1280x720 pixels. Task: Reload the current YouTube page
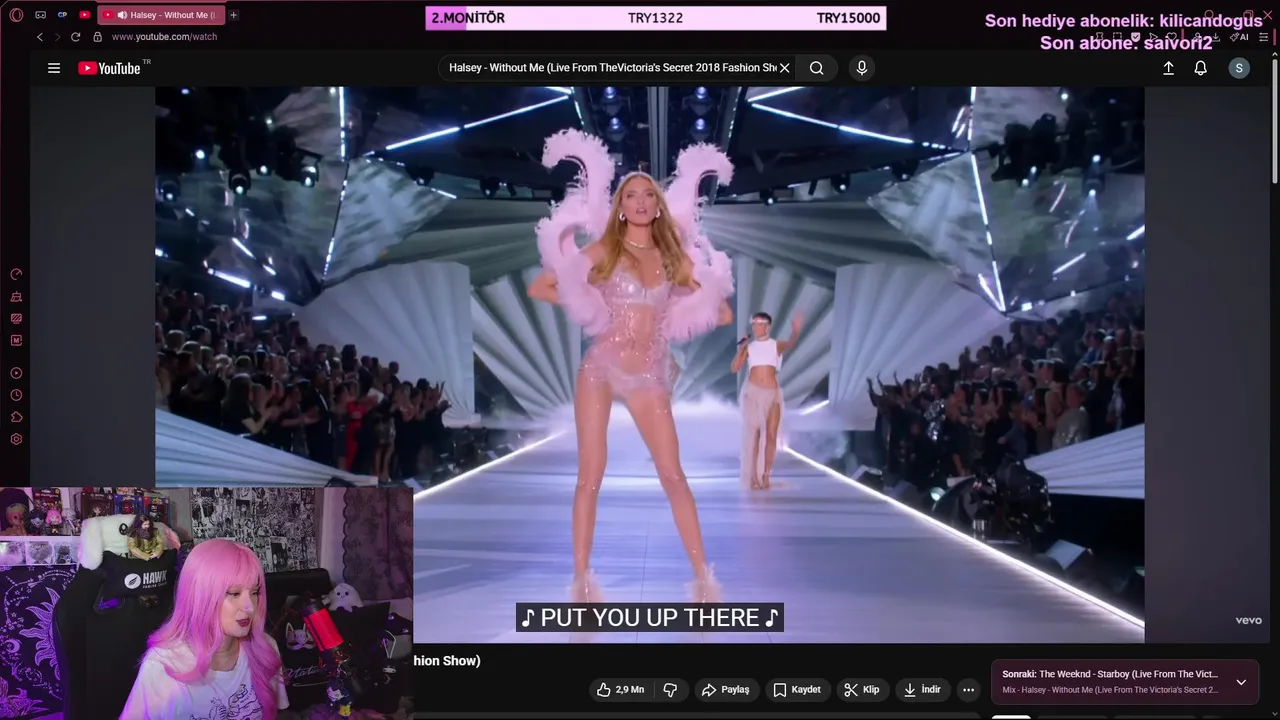coord(75,36)
